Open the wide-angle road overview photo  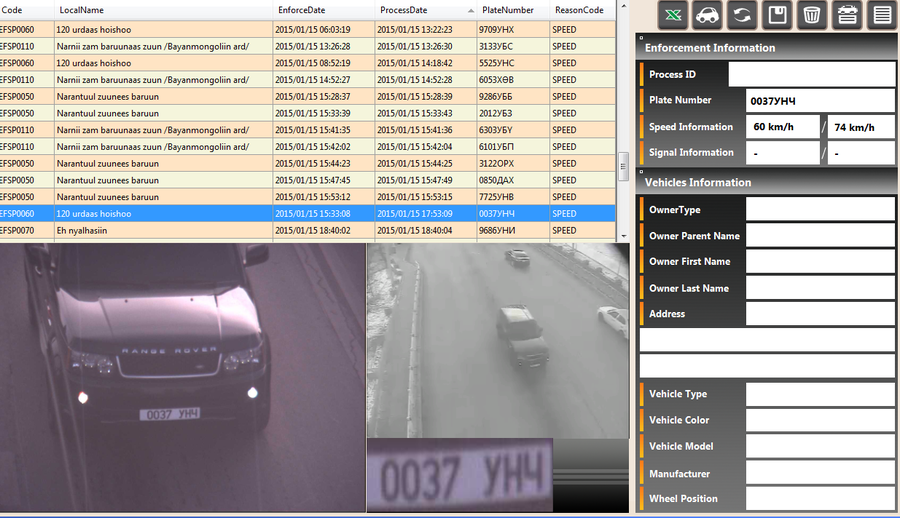(498, 341)
